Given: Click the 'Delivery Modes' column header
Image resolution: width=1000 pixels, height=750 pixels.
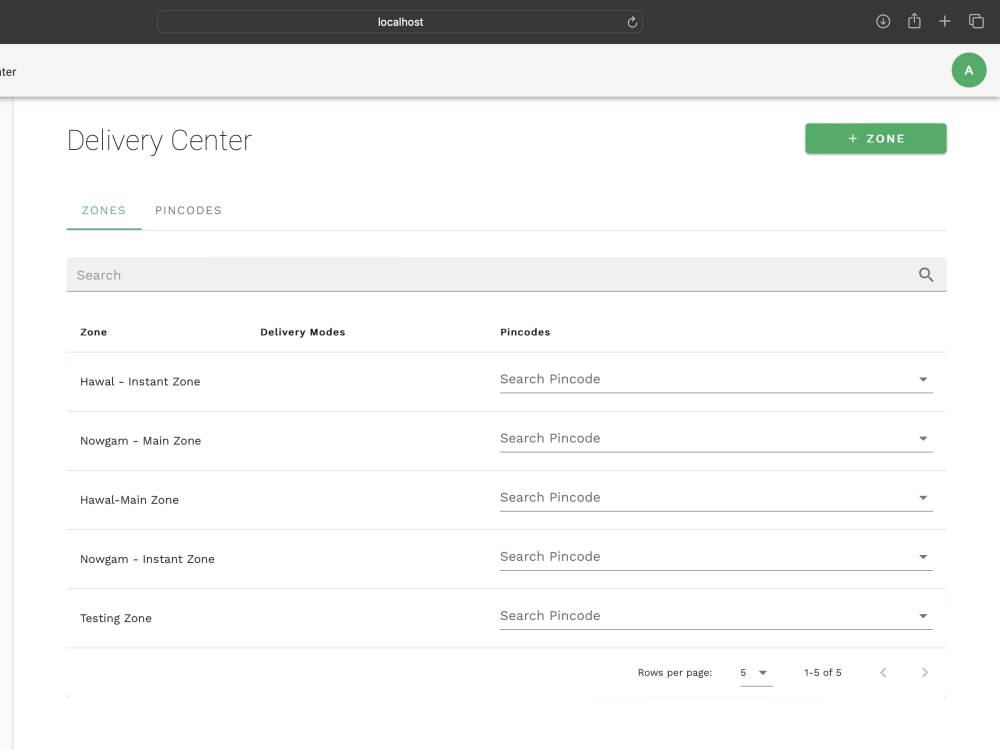Looking at the screenshot, I should click(303, 332).
